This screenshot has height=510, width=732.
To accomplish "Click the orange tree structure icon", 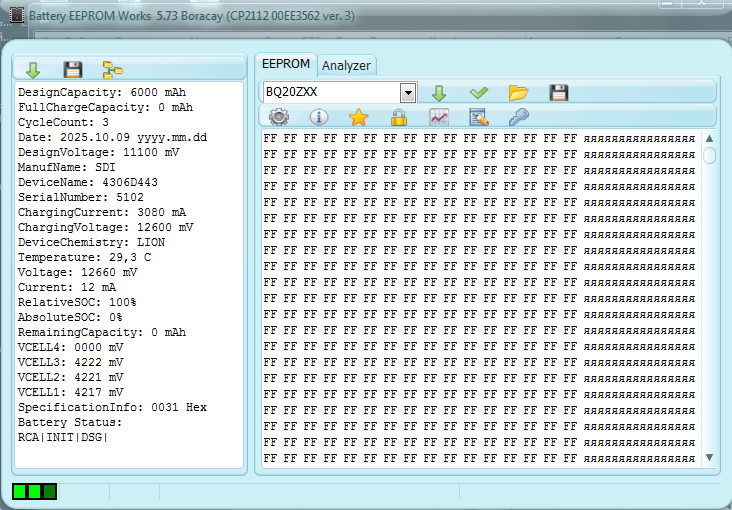I will [x=113, y=69].
